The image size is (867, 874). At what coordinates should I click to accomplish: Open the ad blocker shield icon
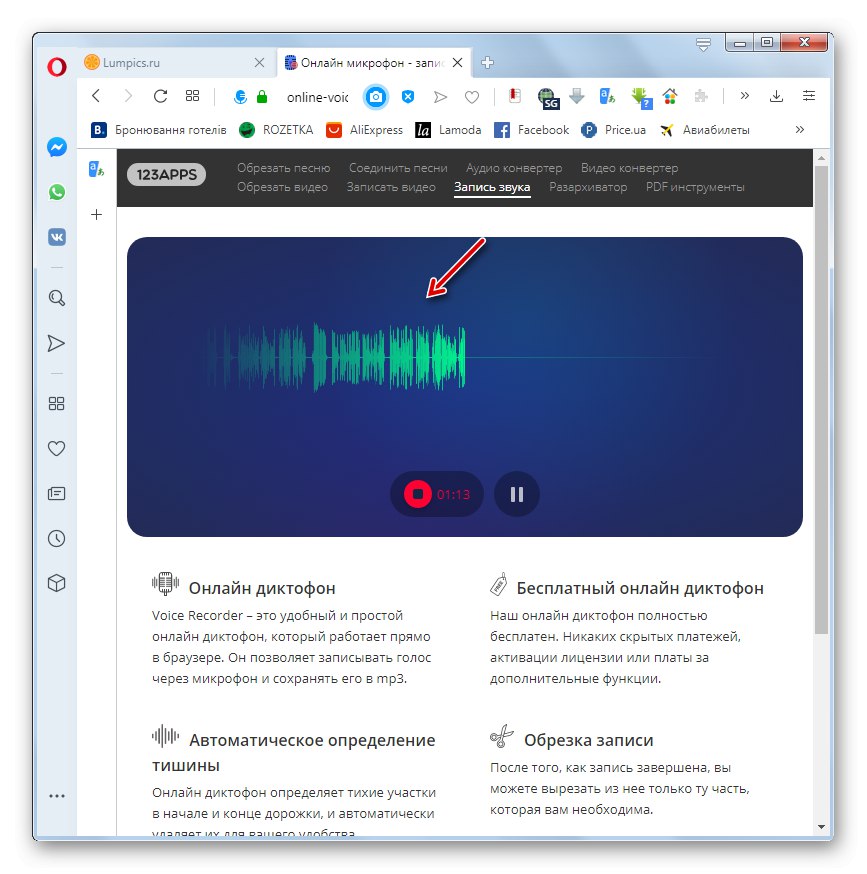click(408, 97)
